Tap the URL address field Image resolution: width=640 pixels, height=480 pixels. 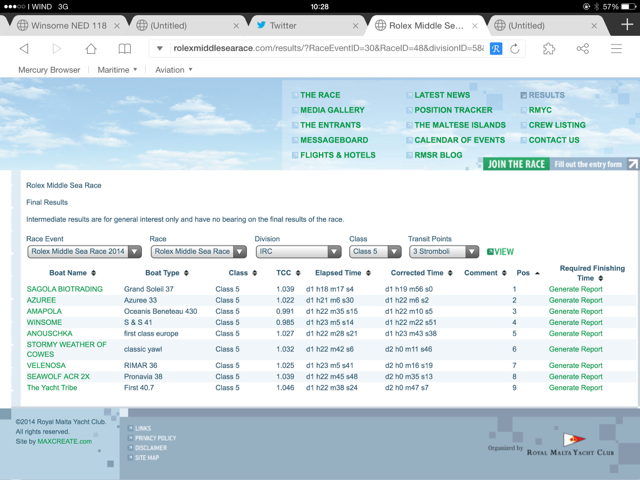(x=328, y=49)
